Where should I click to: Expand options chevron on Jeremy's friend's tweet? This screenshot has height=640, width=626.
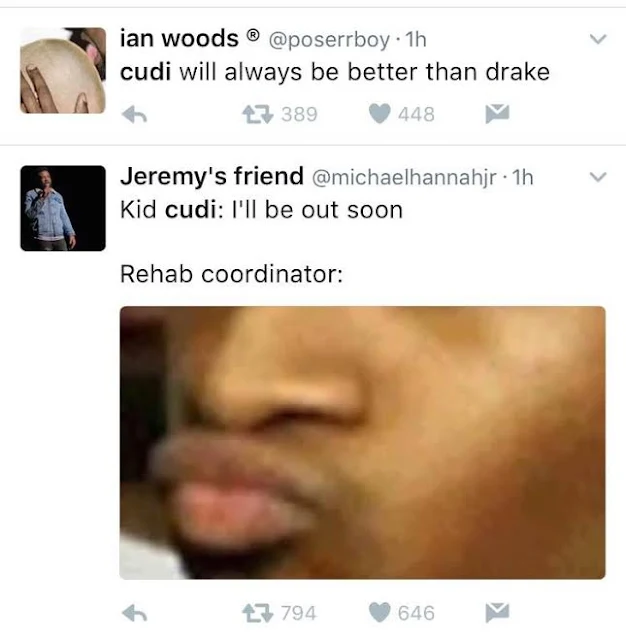click(x=598, y=177)
